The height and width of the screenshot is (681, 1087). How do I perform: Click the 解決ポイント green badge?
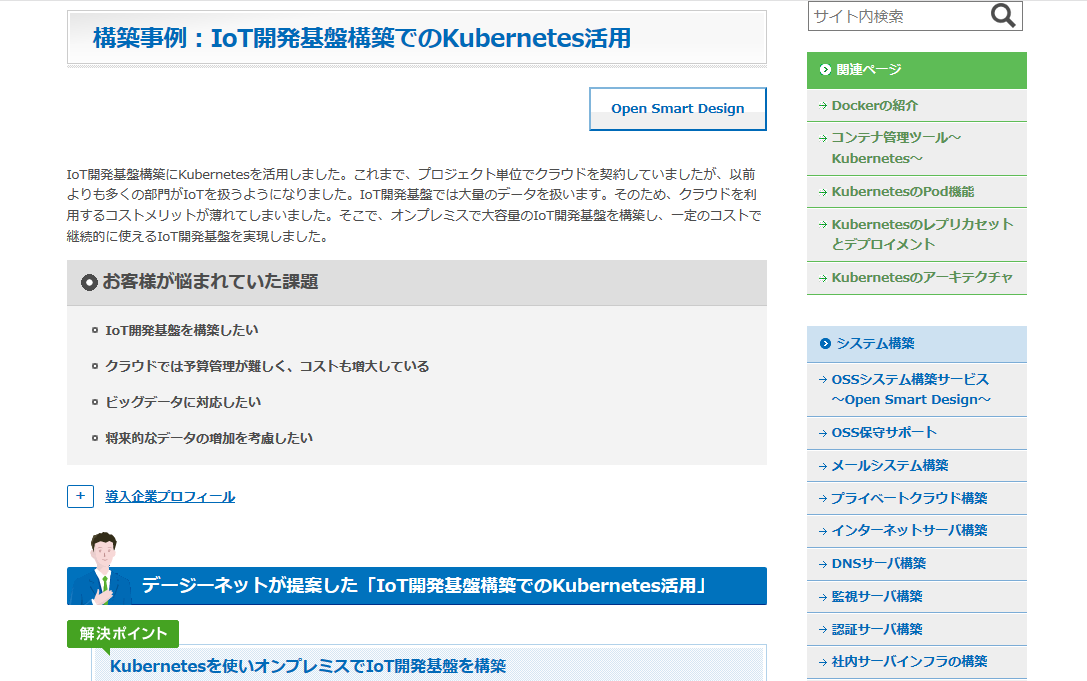pyautogui.click(x=123, y=634)
